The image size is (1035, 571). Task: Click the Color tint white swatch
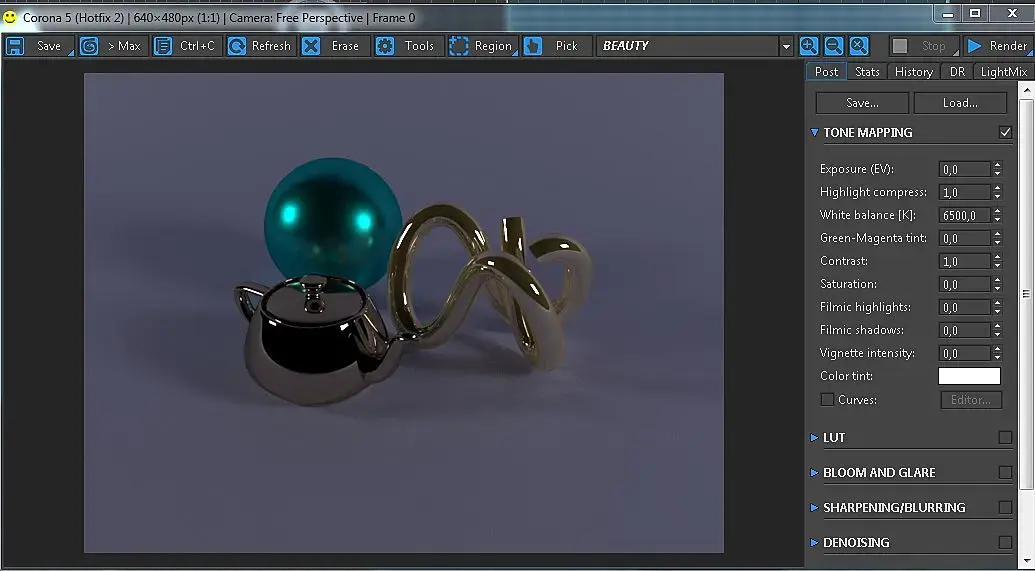point(970,376)
